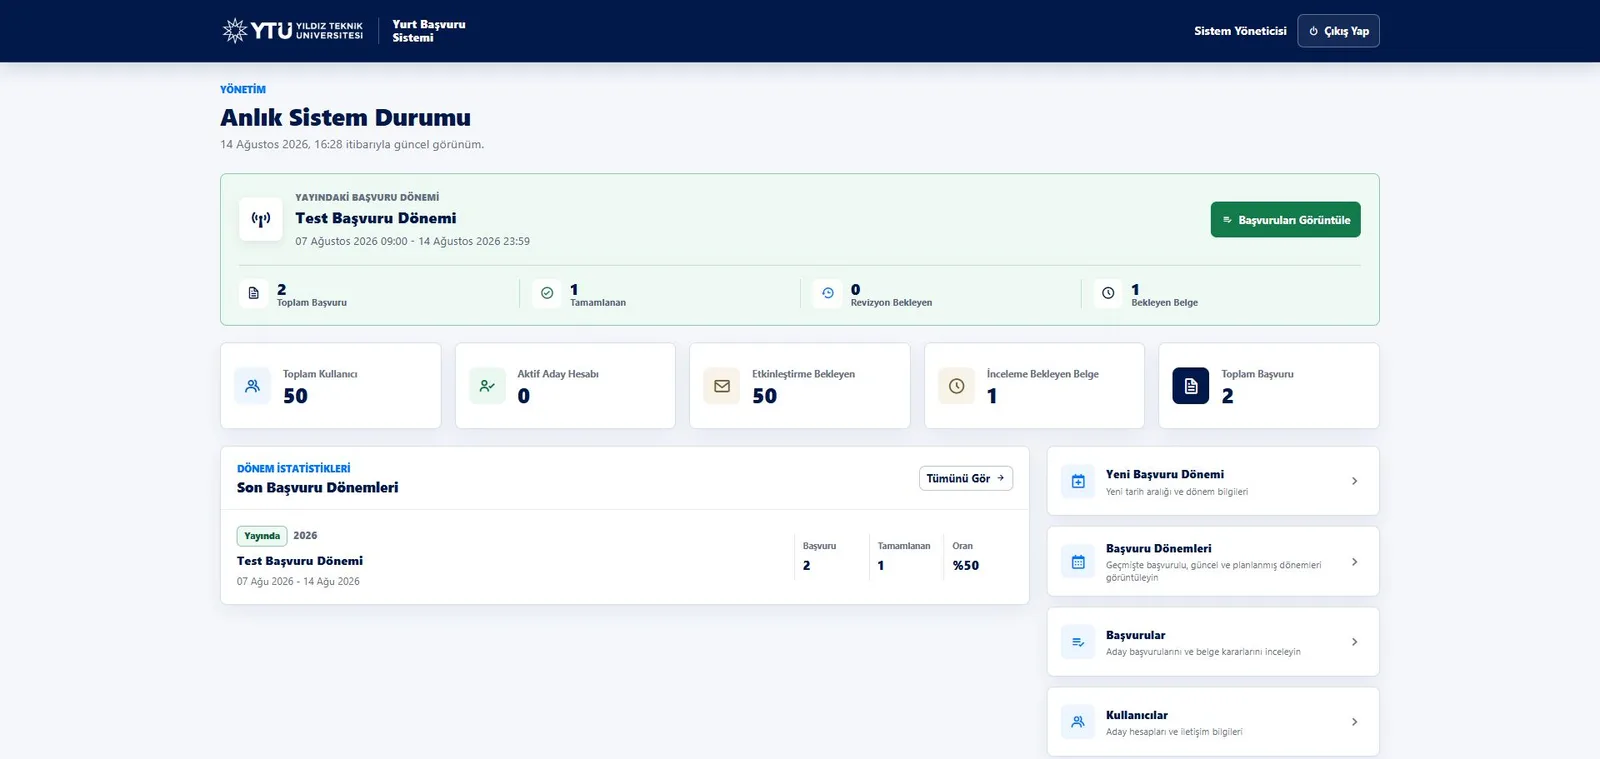Image resolution: width=1600 pixels, height=759 pixels.
Task: Click the Yeni Başvuru Dönemi calendar-plus icon
Action: [1078, 481]
